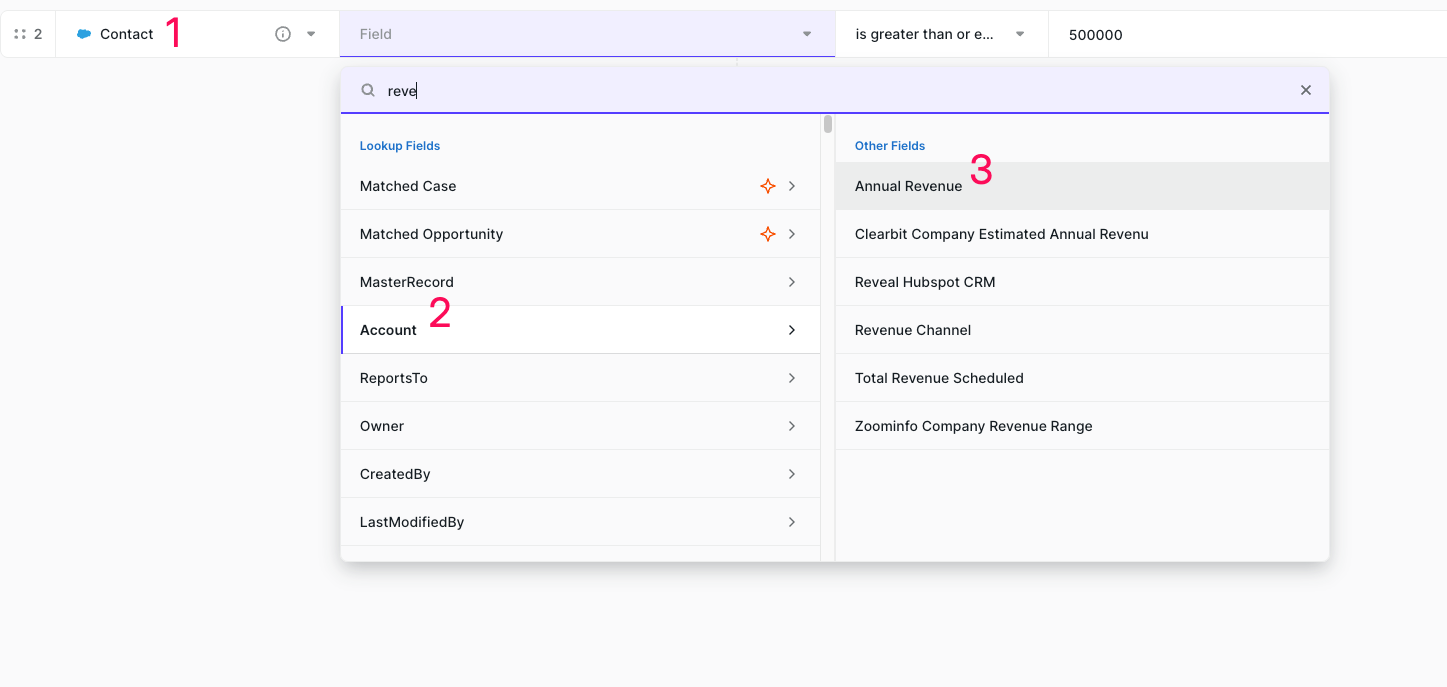Open the 'is greater than or e...' operator dropdown
1447x687 pixels.
1019,34
